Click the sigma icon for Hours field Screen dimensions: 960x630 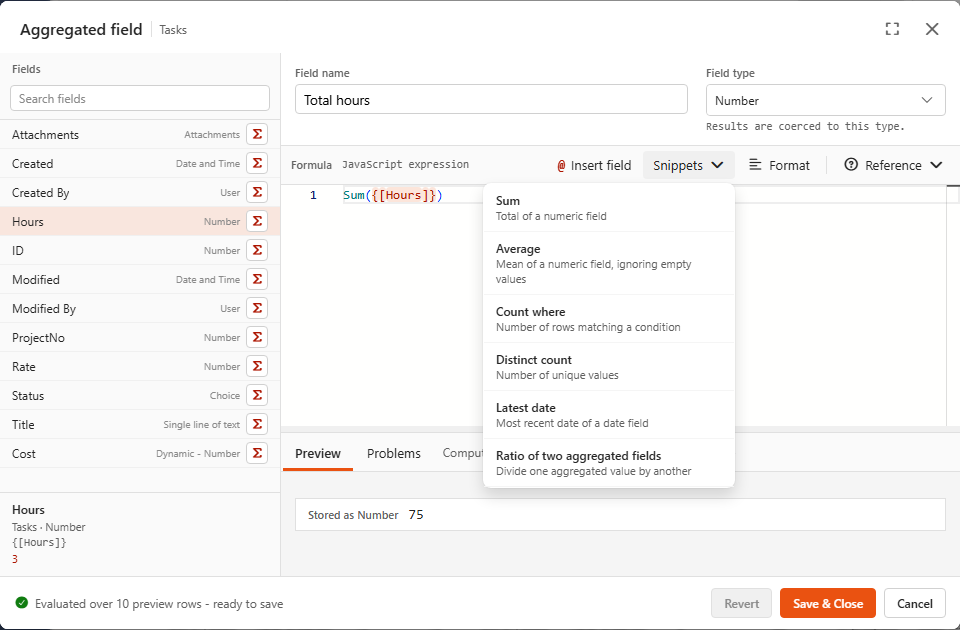coord(257,221)
